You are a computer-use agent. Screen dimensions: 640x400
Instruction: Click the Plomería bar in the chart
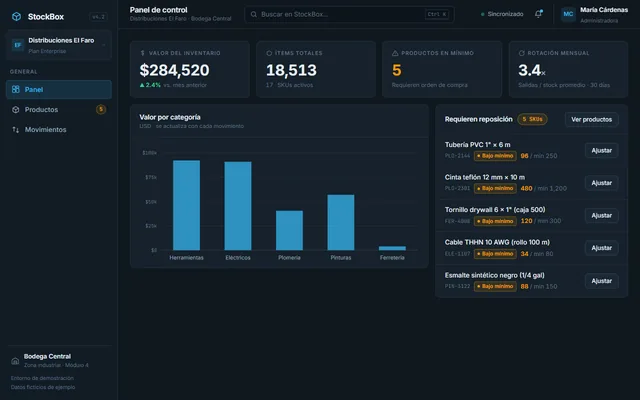pyautogui.click(x=289, y=230)
